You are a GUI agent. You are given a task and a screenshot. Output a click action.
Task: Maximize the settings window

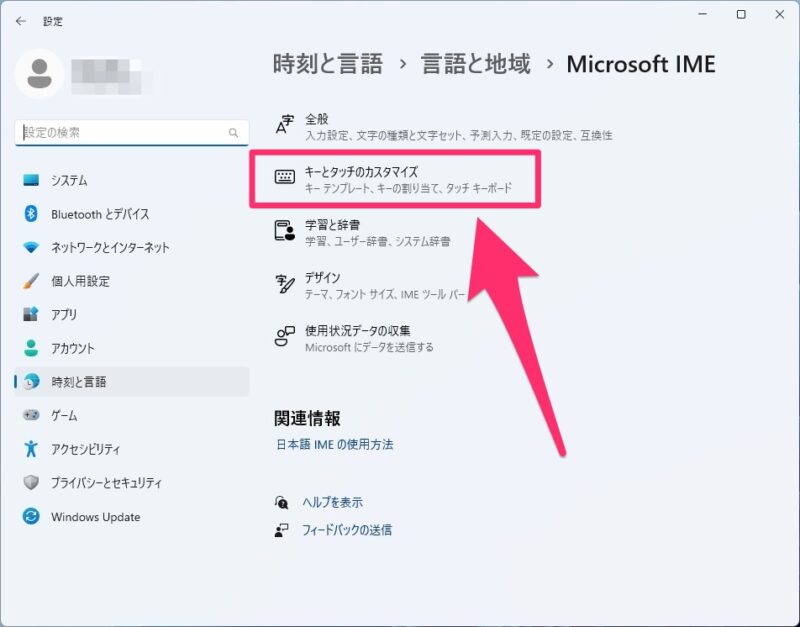click(741, 15)
